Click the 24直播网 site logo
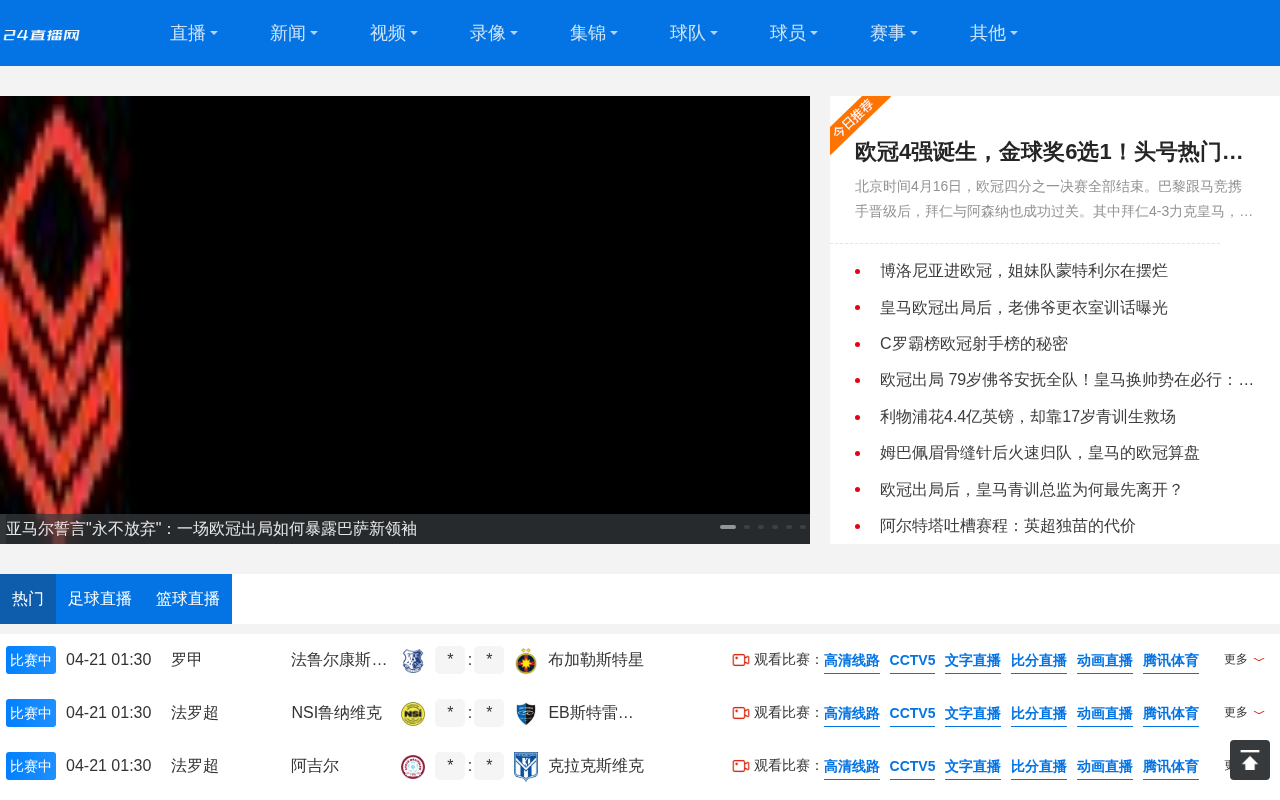Screen dimensions: 1280x800 click(41, 35)
